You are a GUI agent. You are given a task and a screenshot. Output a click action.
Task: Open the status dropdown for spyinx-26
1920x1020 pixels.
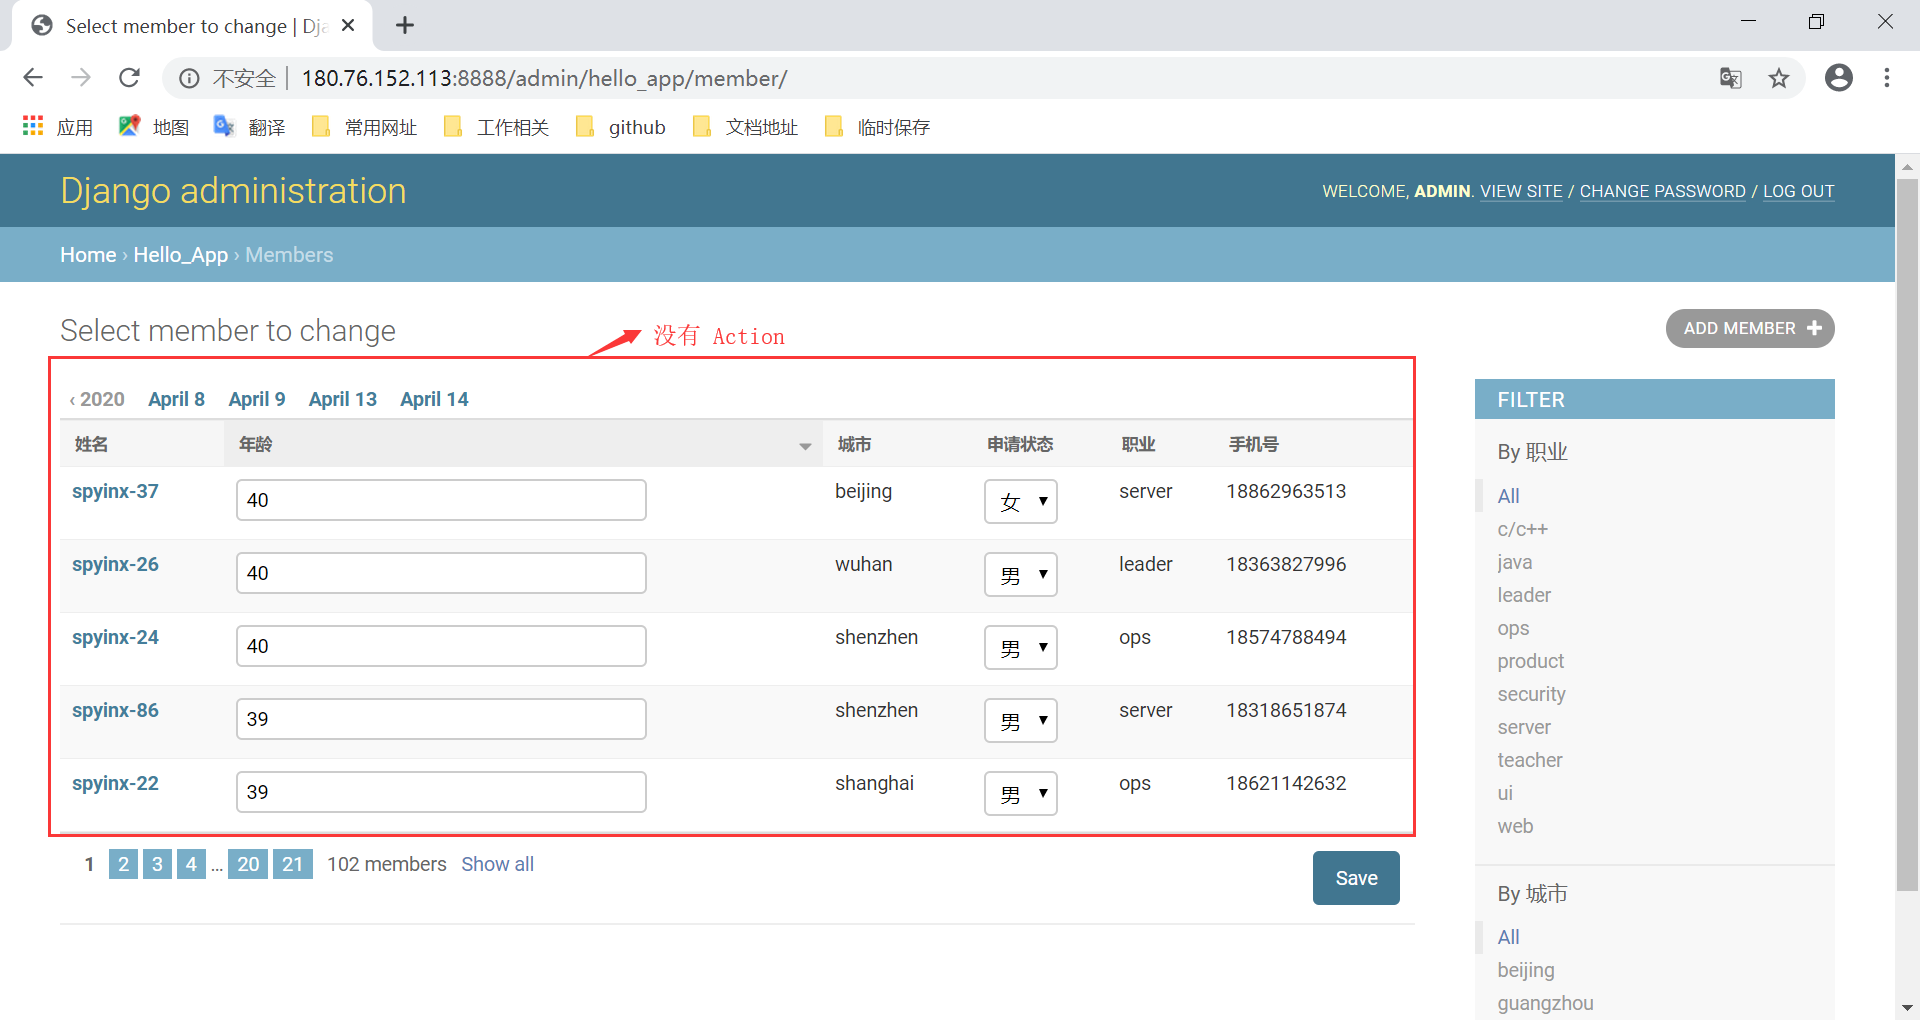point(1021,574)
